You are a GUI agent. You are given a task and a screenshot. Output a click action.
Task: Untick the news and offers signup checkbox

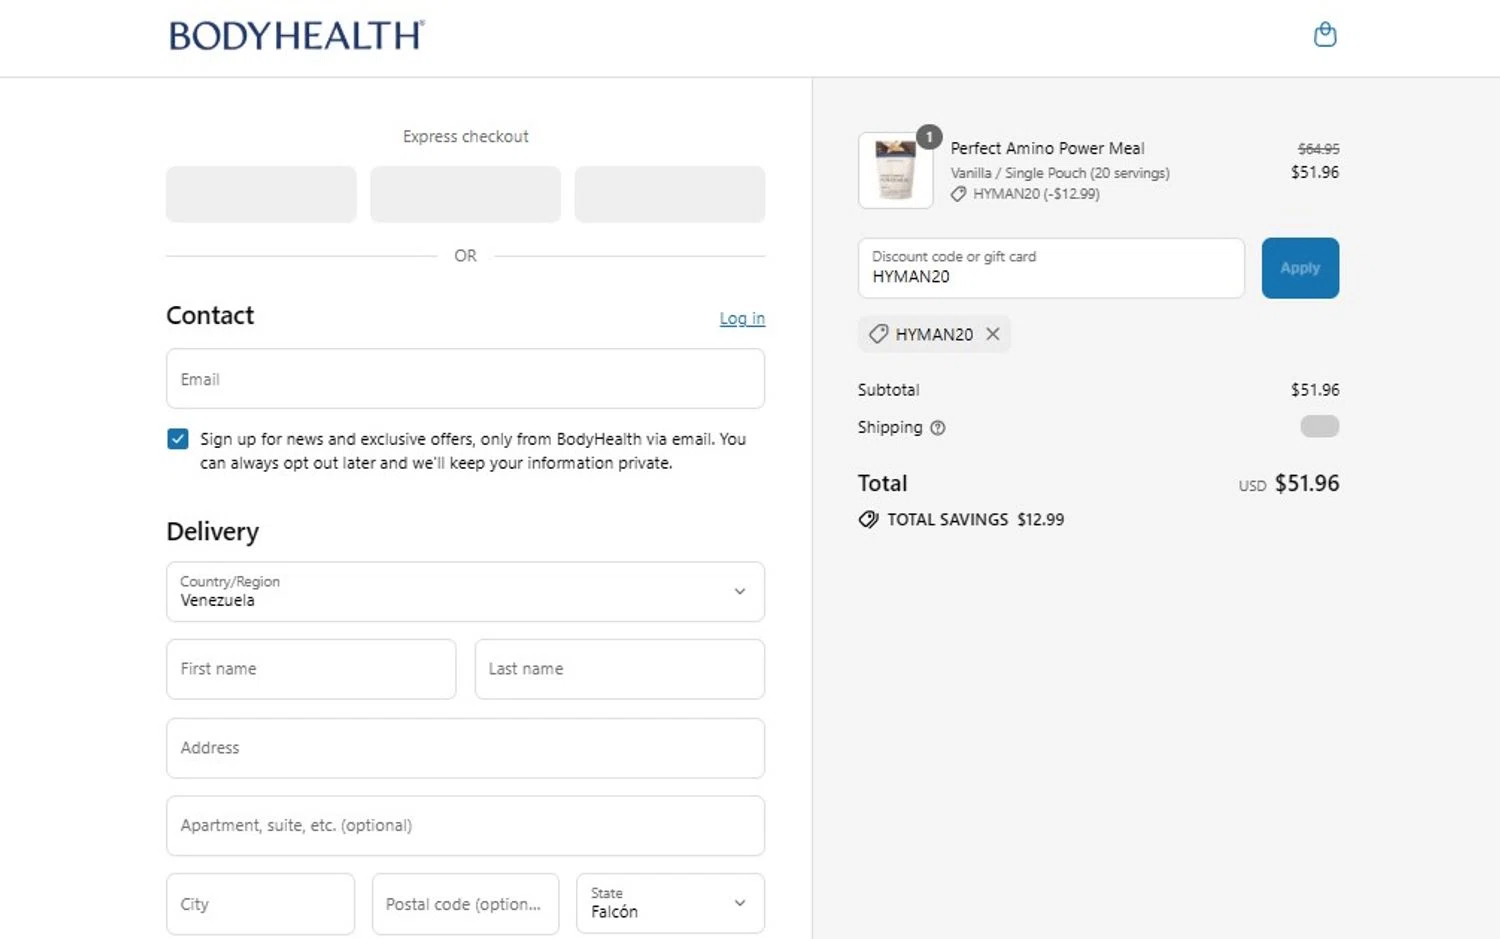click(178, 439)
